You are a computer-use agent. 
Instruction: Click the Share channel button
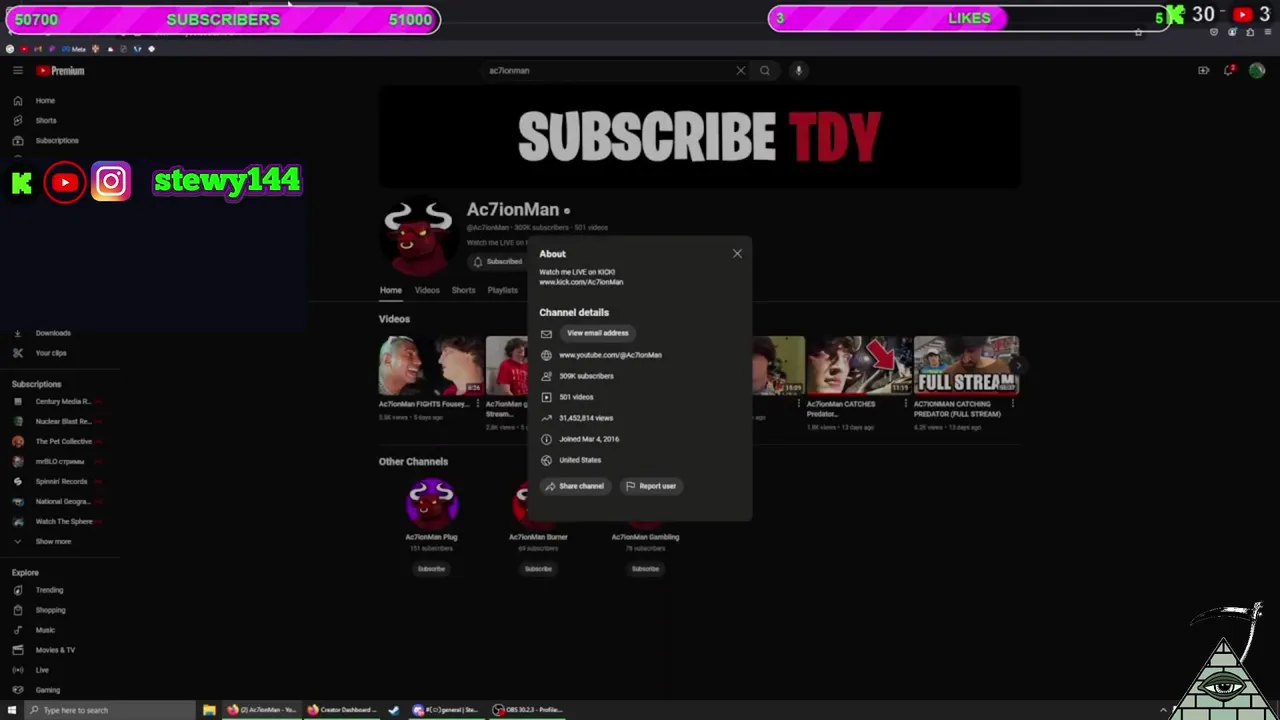click(574, 487)
